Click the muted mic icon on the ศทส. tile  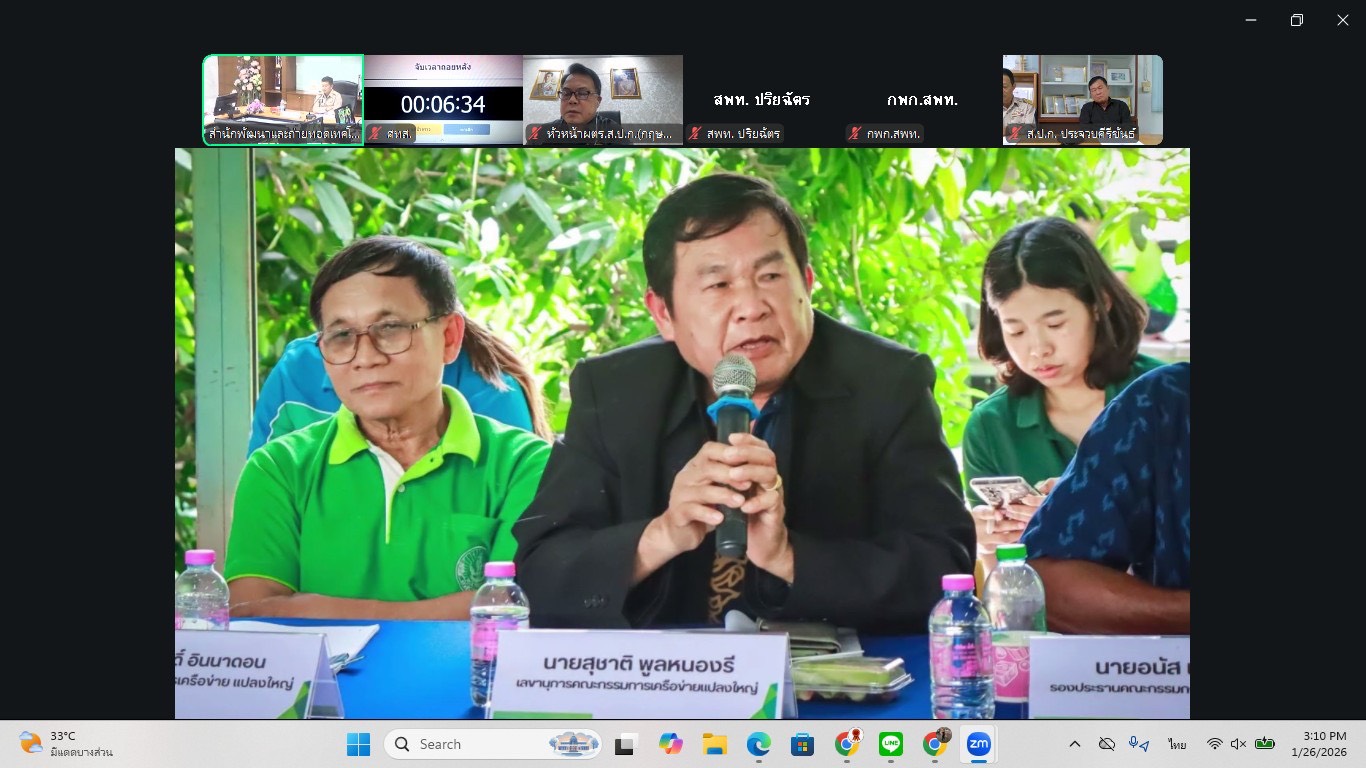[377, 133]
